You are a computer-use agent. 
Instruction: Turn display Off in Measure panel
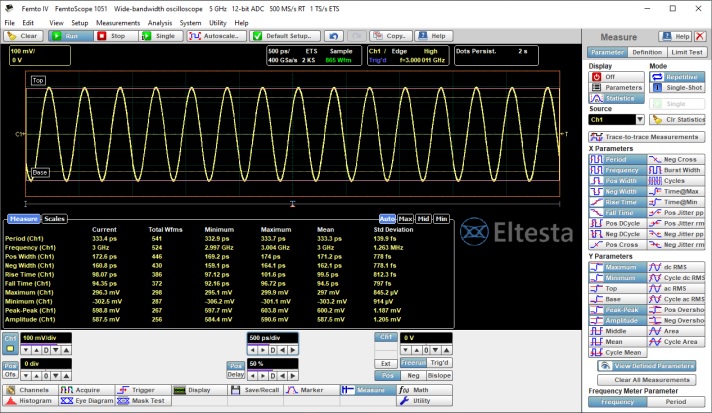tap(609, 76)
